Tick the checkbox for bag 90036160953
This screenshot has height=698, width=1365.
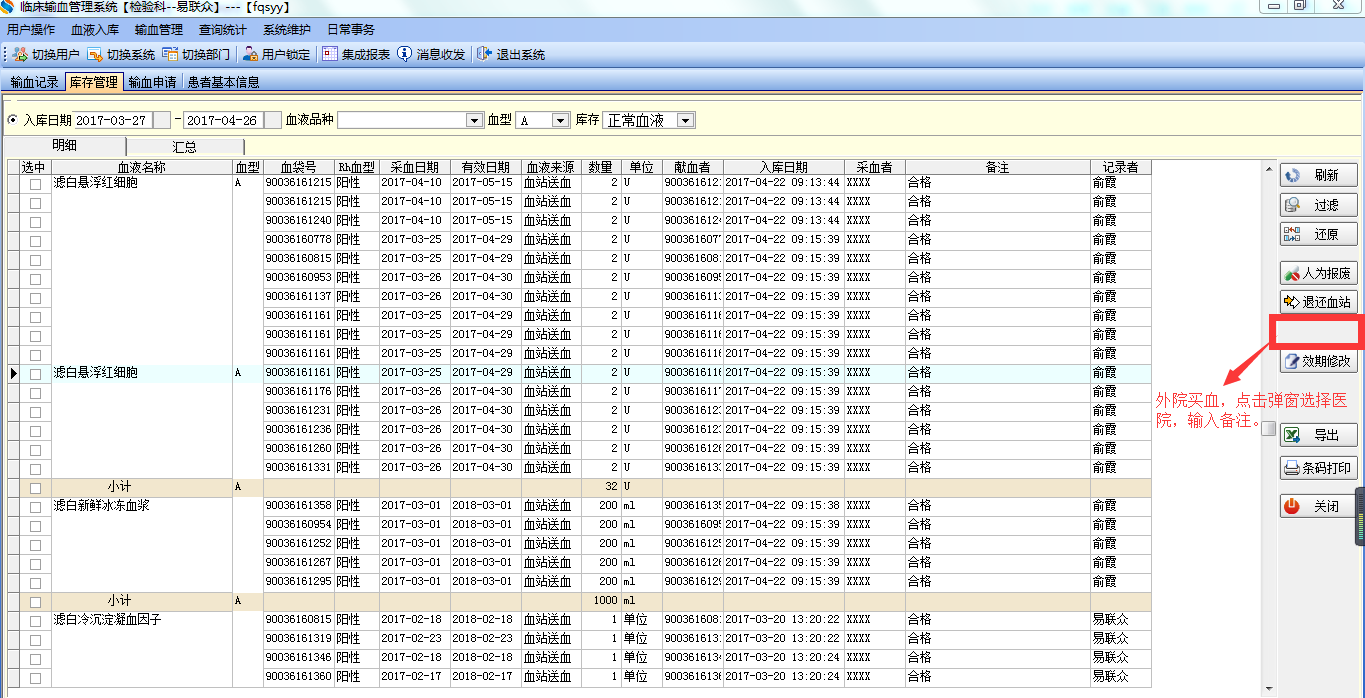click(35, 279)
